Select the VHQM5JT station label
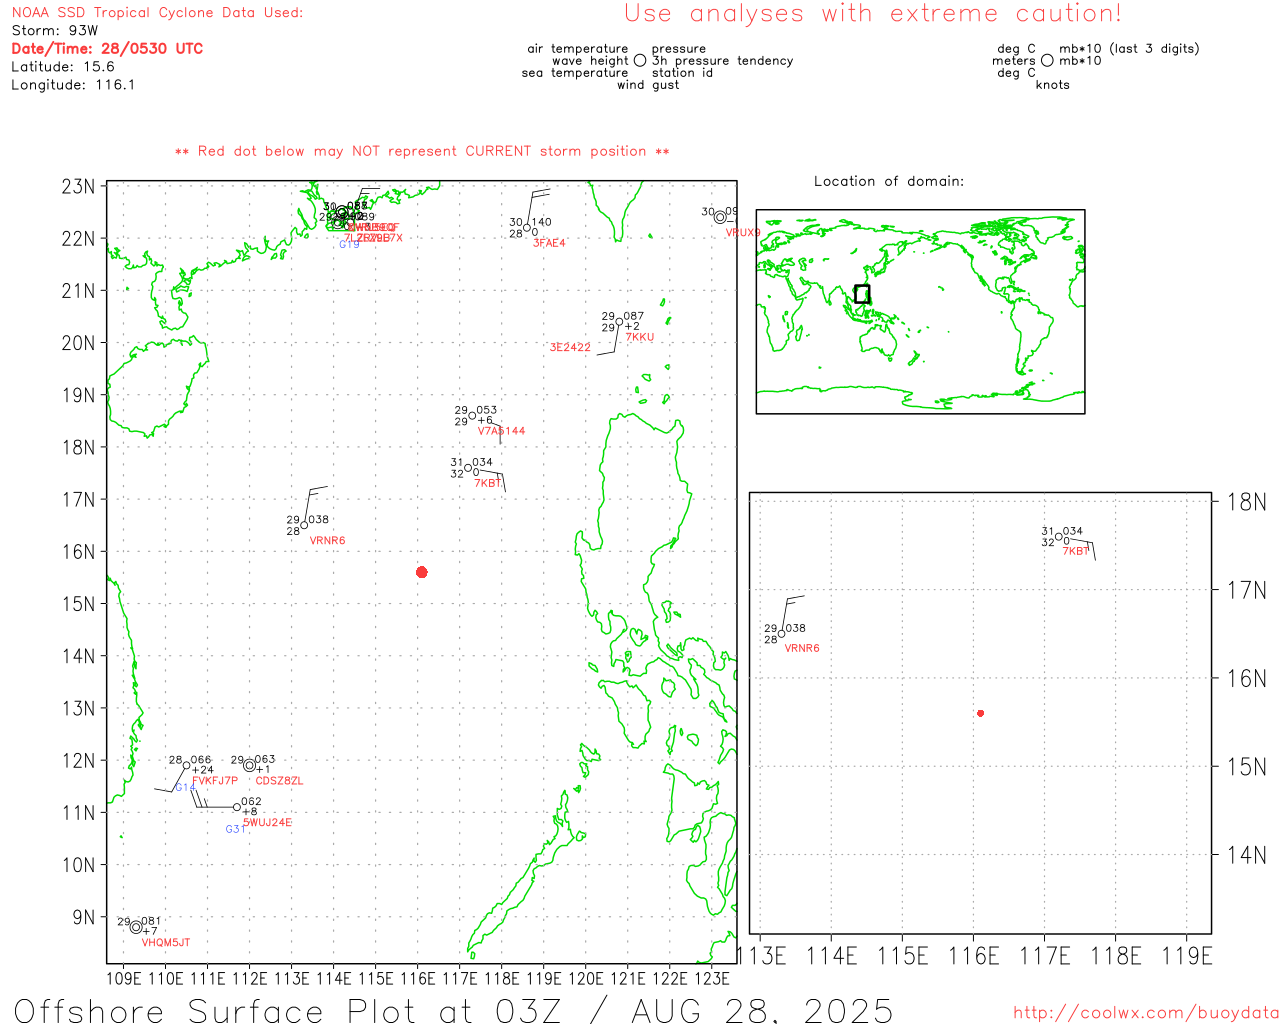The height and width of the screenshot is (1024, 1280). click(x=166, y=943)
